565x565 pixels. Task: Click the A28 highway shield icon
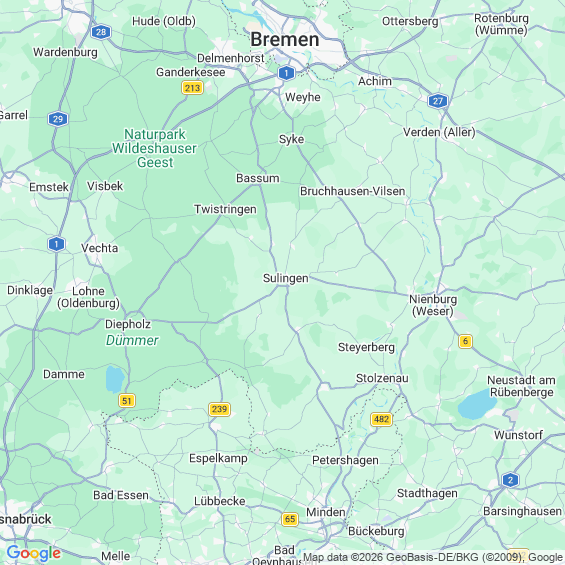click(x=101, y=32)
